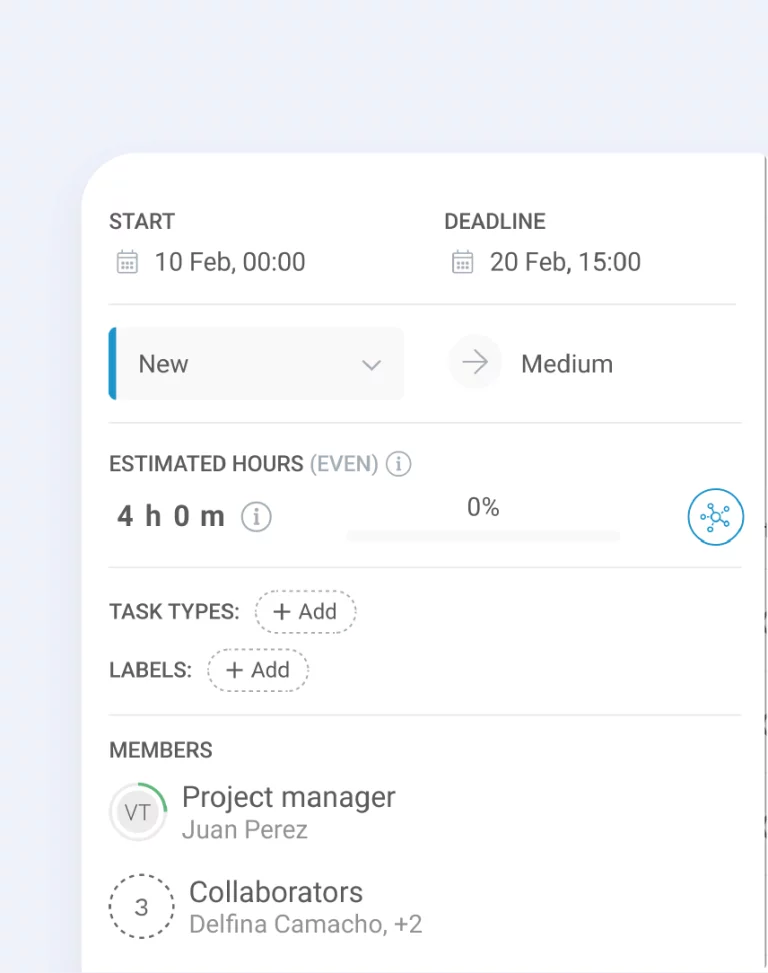The height and width of the screenshot is (973, 768).
Task: Add a task type with the Add button
Action: click(x=305, y=612)
